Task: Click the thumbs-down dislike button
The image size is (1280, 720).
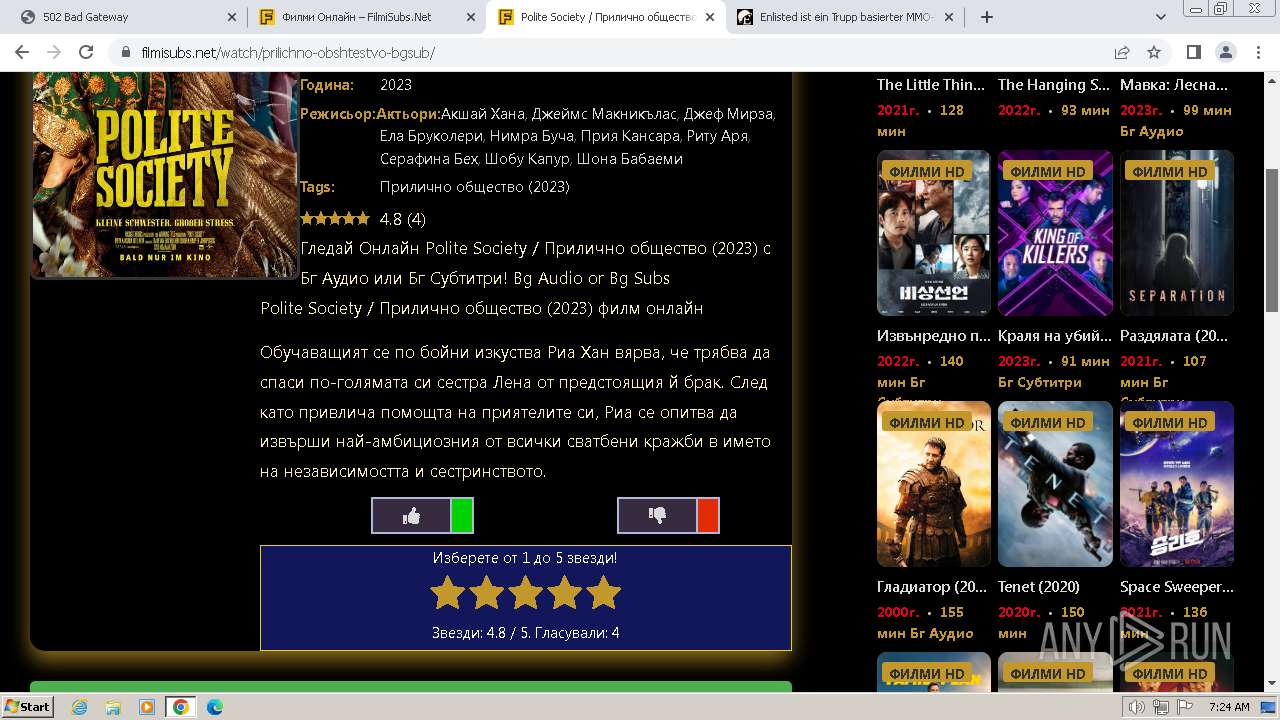Action: coord(657,515)
